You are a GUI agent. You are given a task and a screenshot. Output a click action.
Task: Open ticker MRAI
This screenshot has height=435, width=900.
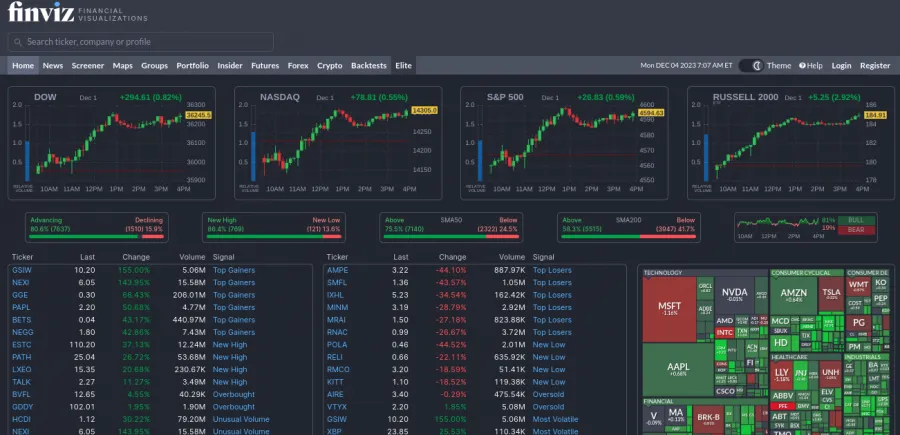tap(337, 320)
